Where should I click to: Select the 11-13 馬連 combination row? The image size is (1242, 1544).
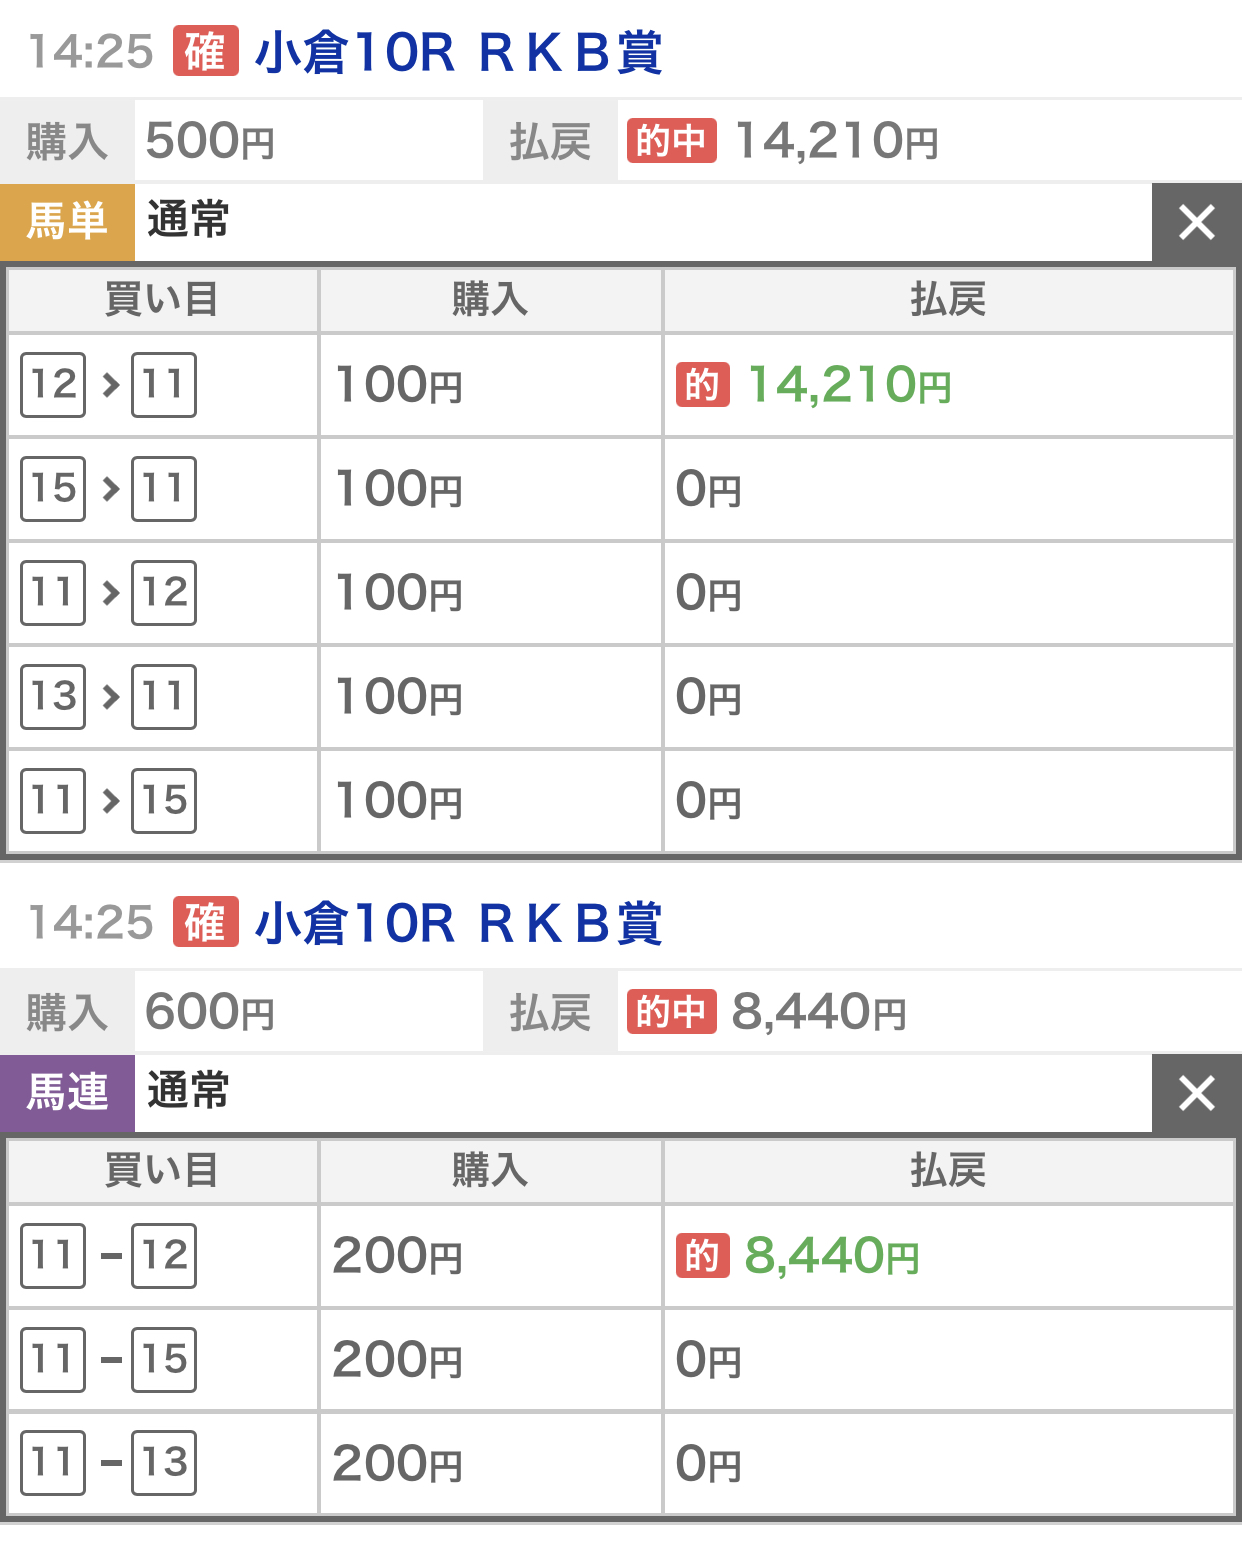coord(621,1464)
